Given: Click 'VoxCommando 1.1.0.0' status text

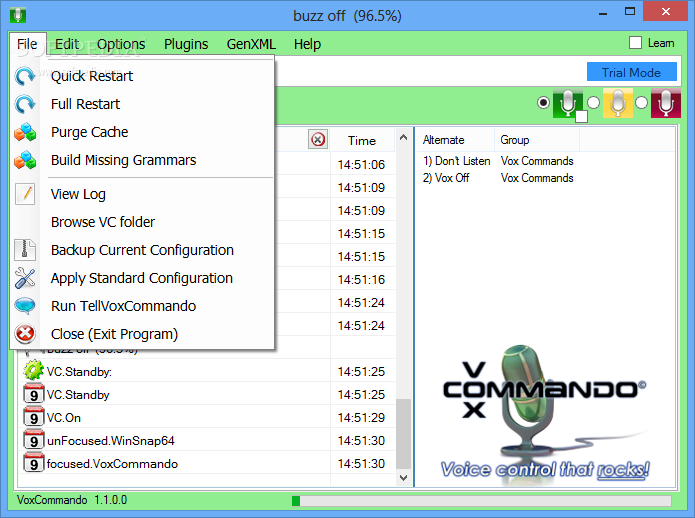Looking at the screenshot, I should tap(72, 500).
